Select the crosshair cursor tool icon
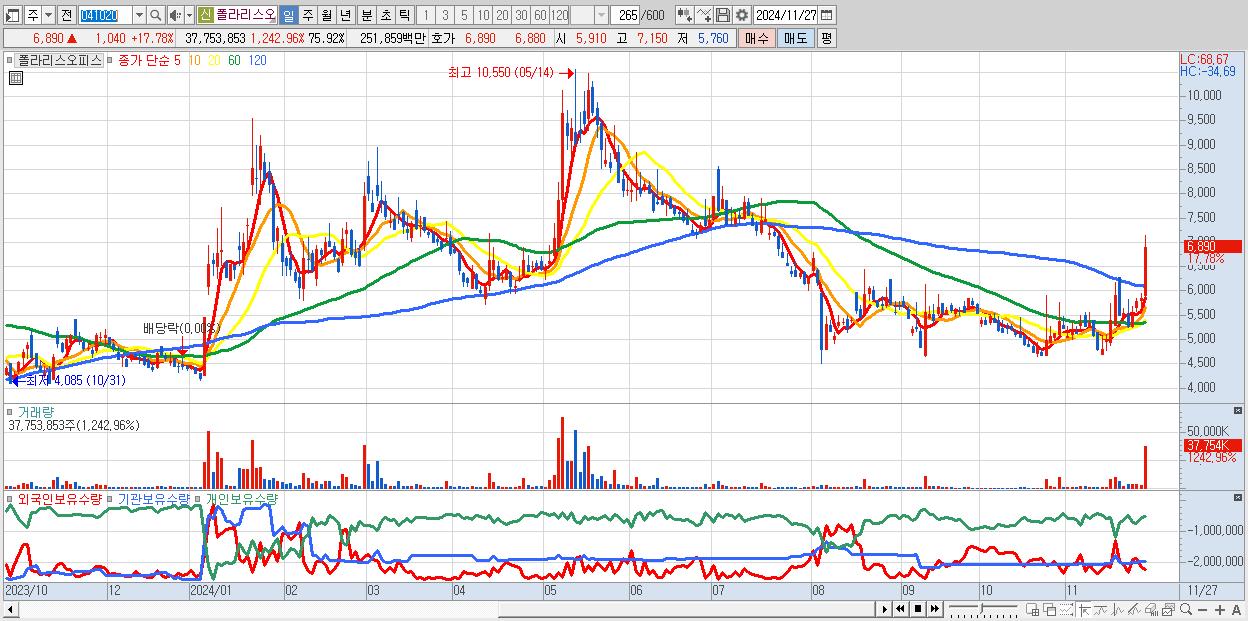The width and height of the screenshot is (1248, 621). tap(1084, 610)
